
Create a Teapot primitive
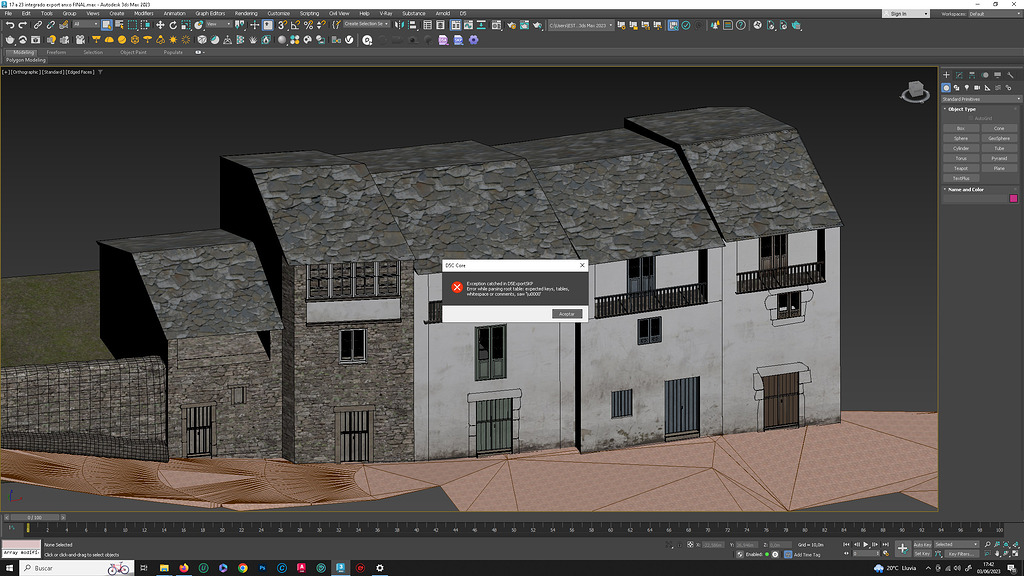coord(961,168)
